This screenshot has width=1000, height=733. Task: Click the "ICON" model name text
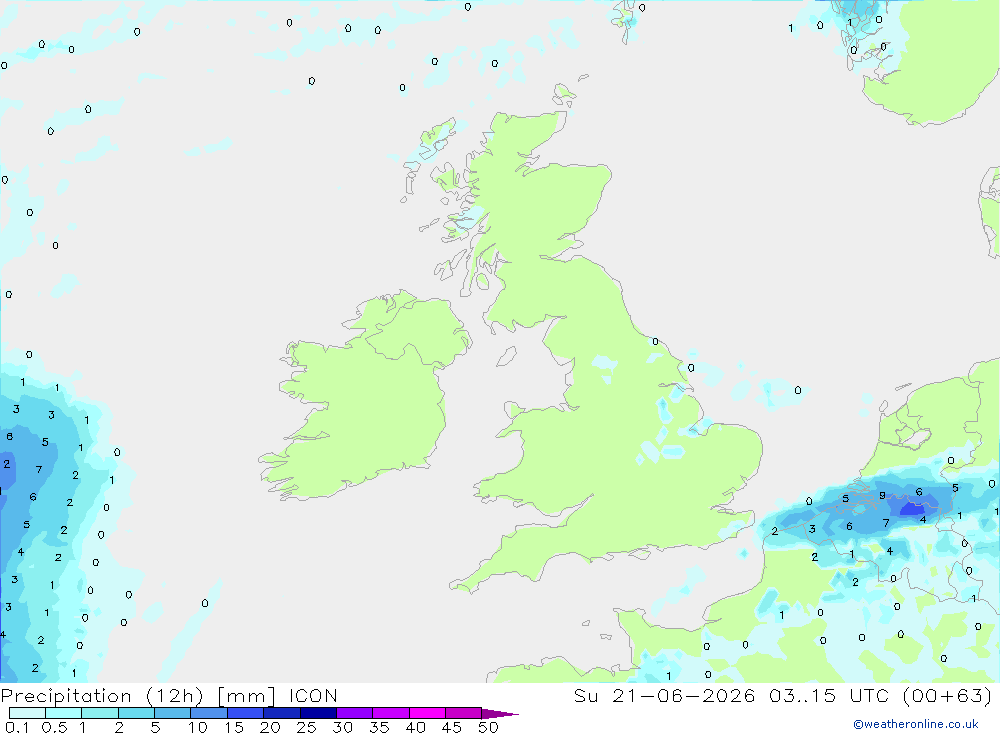coord(313,695)
